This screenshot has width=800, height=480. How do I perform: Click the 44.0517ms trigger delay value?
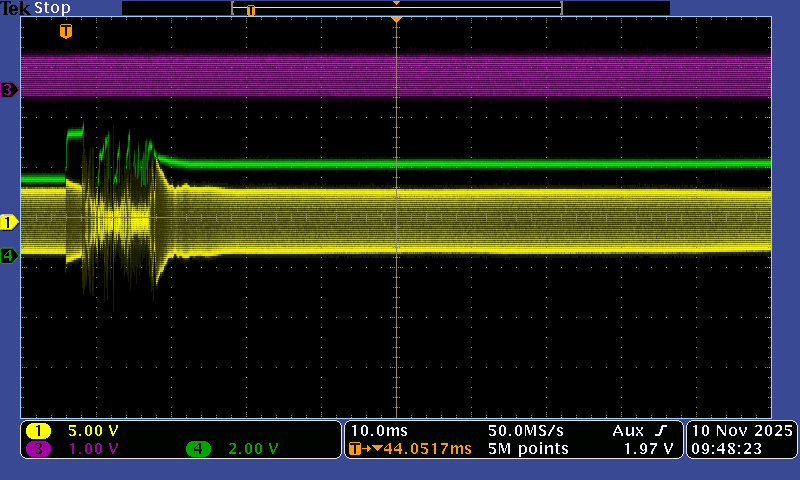pyautogui.click(x=428, y=449)
